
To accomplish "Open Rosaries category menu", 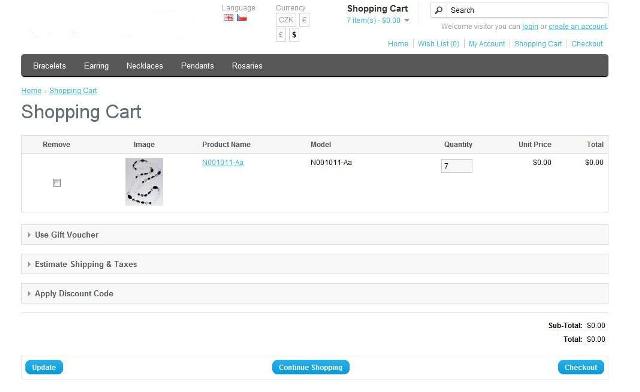I will (x=247, y=66).
